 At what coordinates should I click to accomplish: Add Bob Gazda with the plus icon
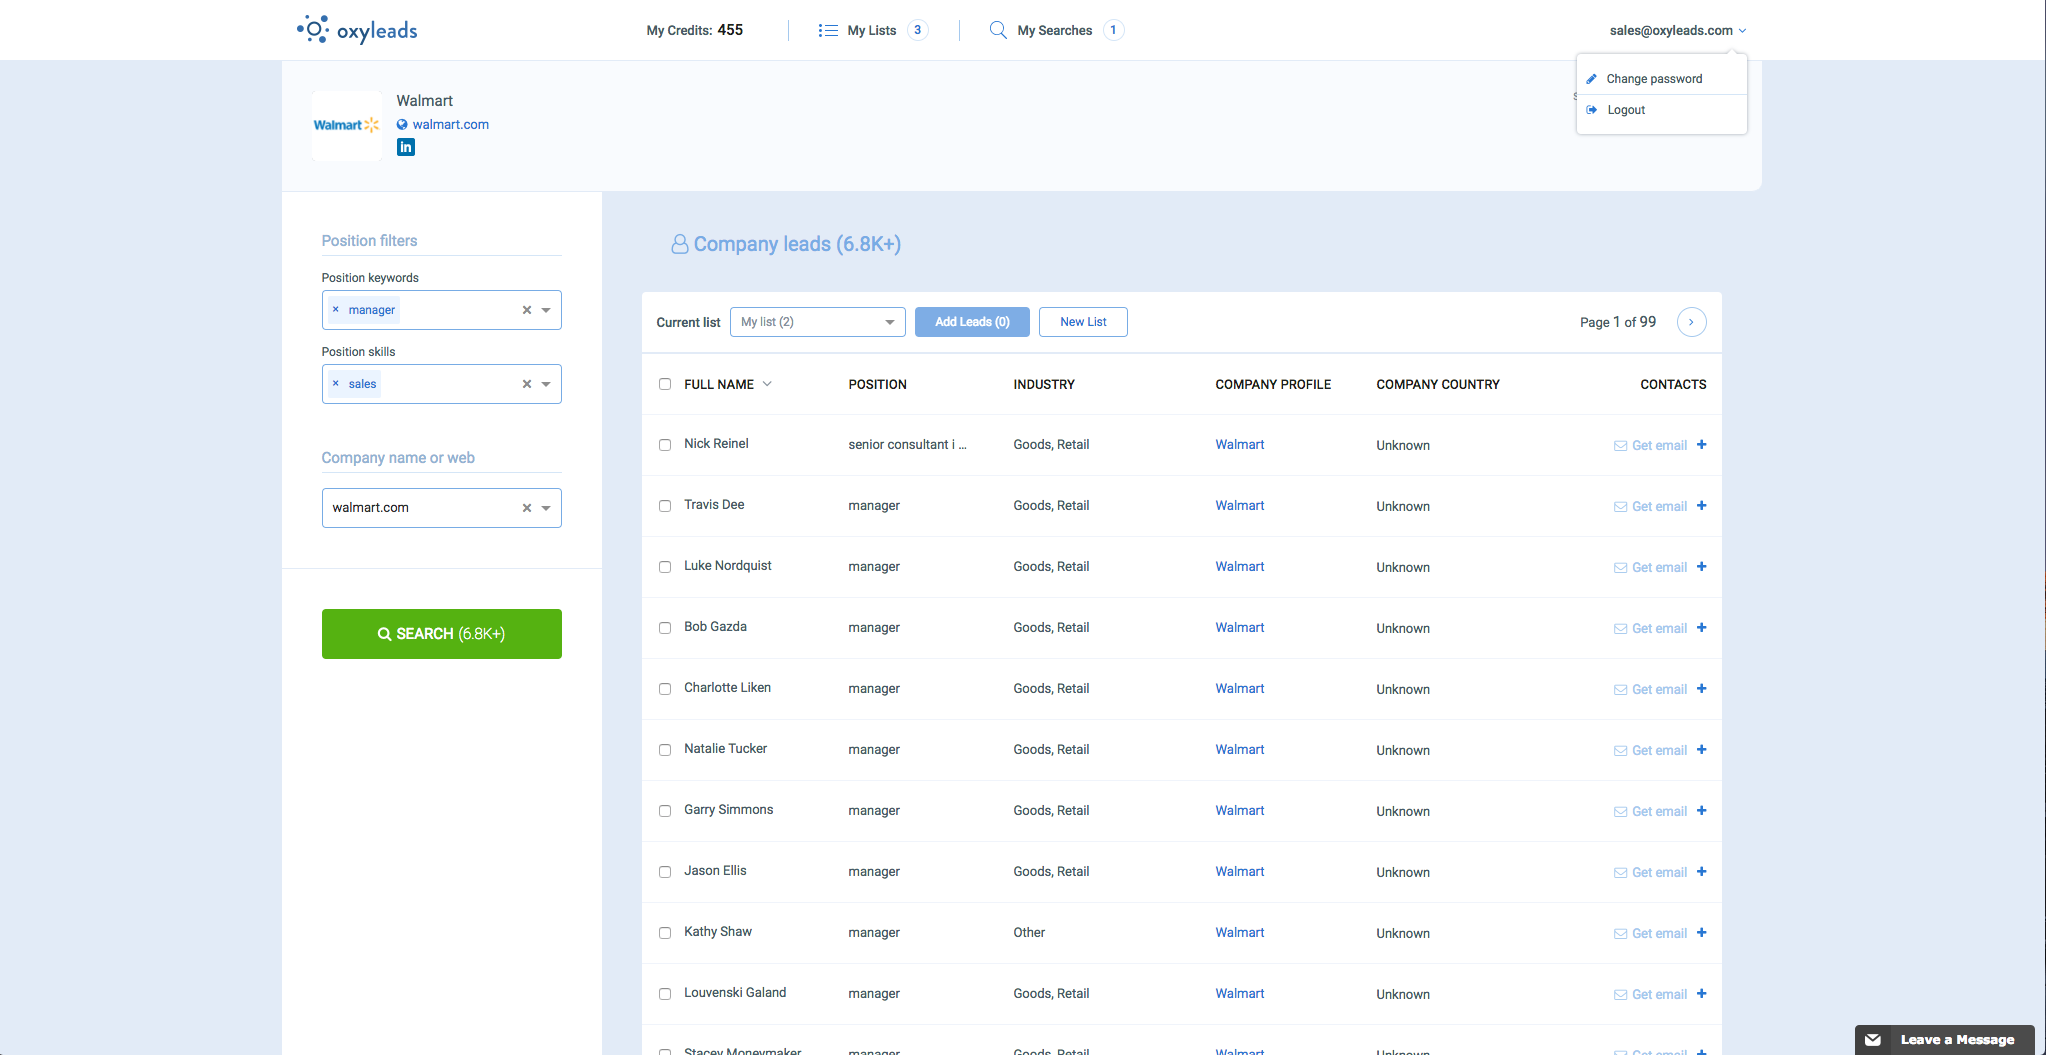(1701, 627)
